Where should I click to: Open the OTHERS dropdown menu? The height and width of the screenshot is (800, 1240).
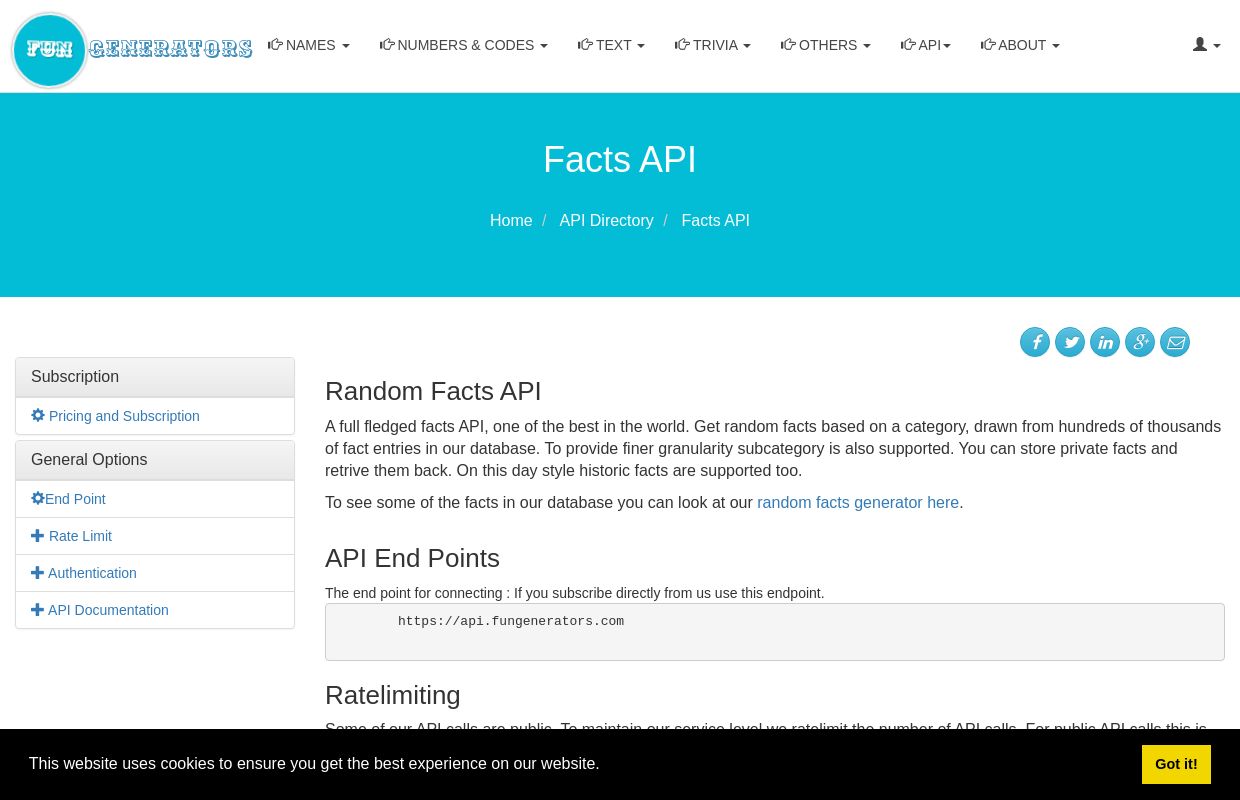click(826, 45)
